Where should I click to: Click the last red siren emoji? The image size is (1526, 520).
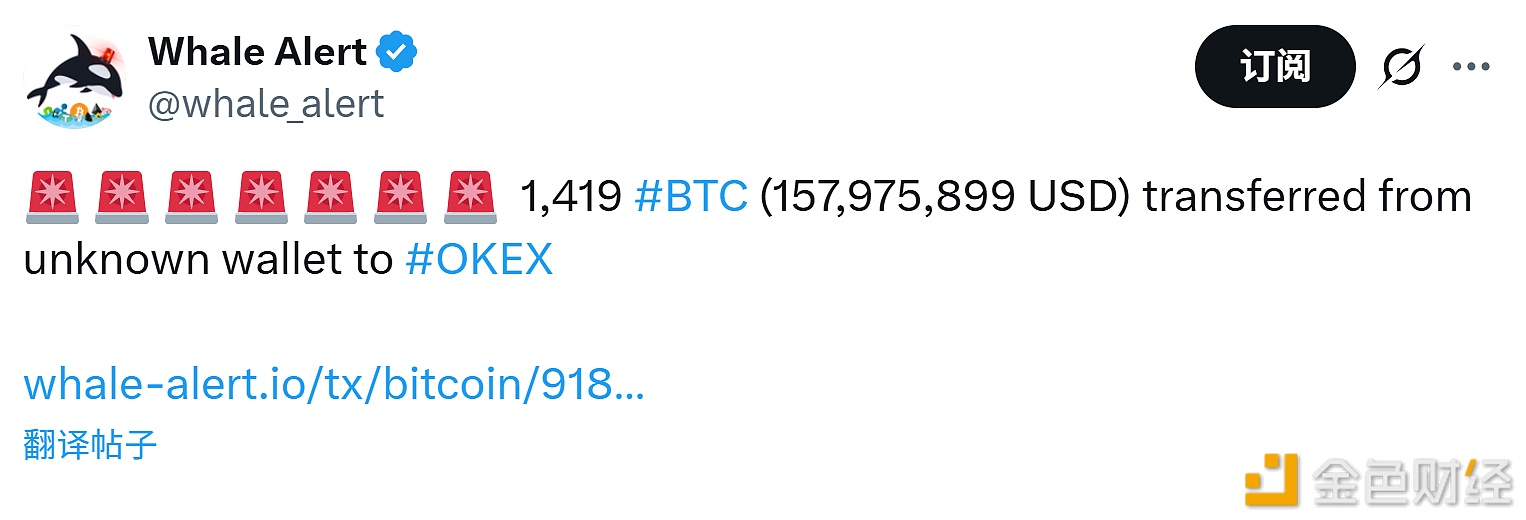point(469,196)
